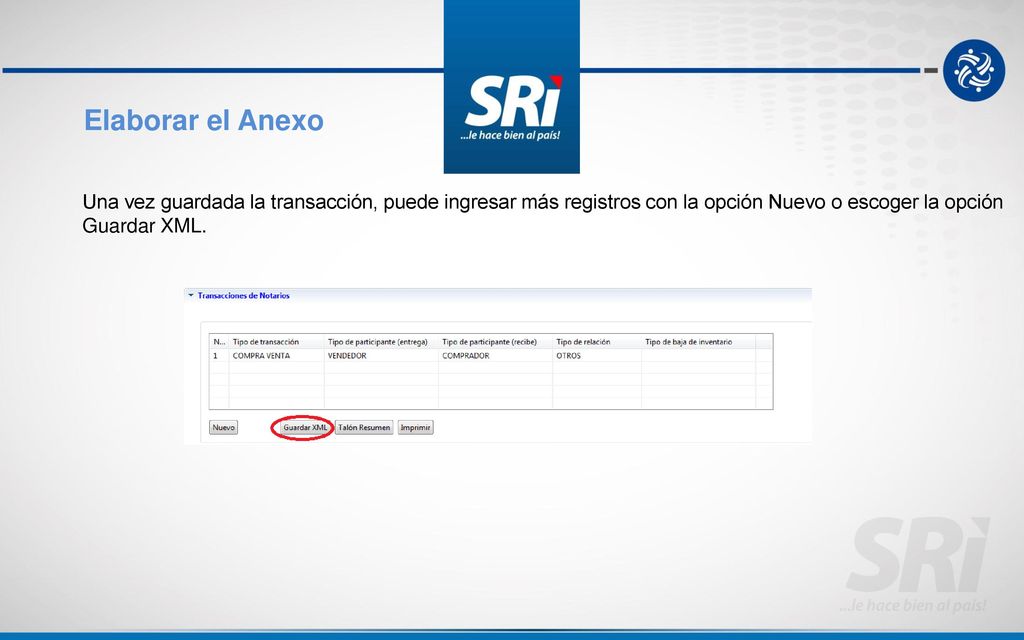Click the Imprimir button
Image resolution: width=1024 pixels, height=640 pixels.
[415, 427]
